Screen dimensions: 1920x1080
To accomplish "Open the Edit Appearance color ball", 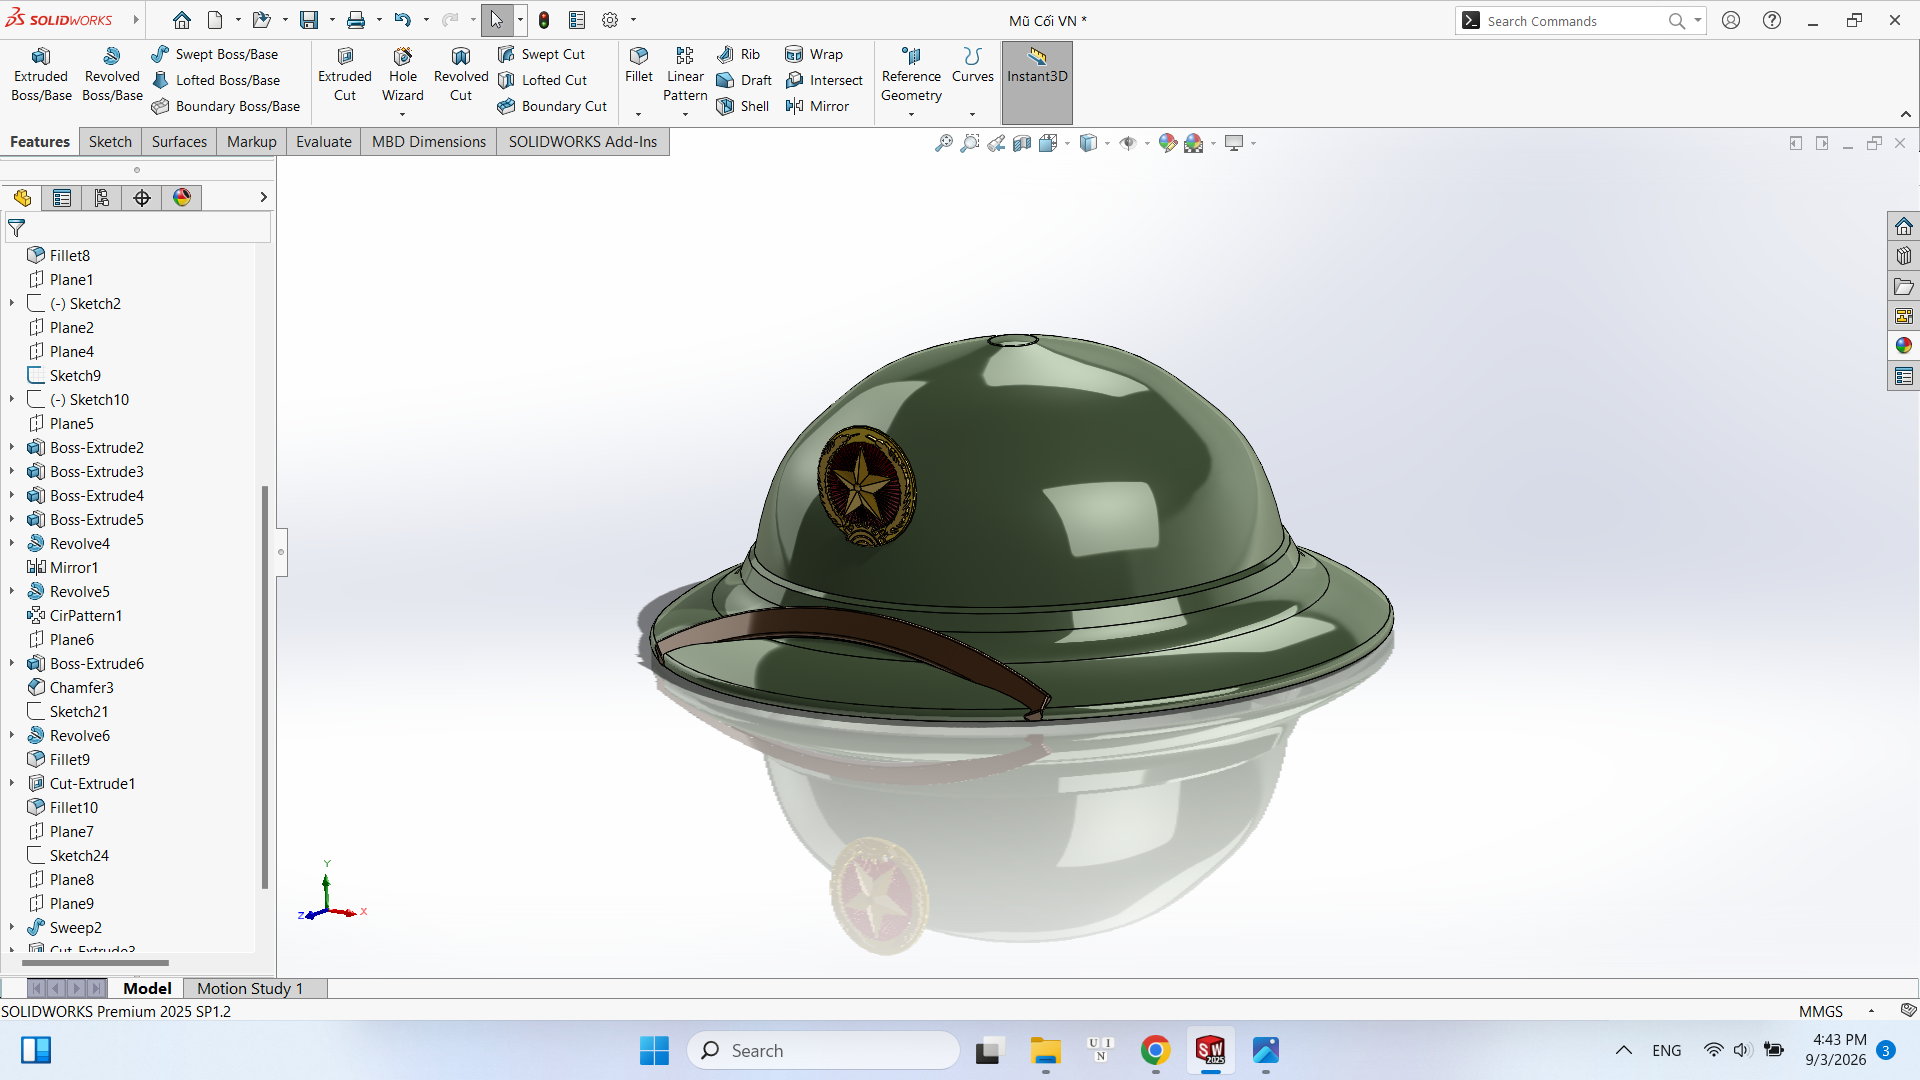I will [1167, 143].
